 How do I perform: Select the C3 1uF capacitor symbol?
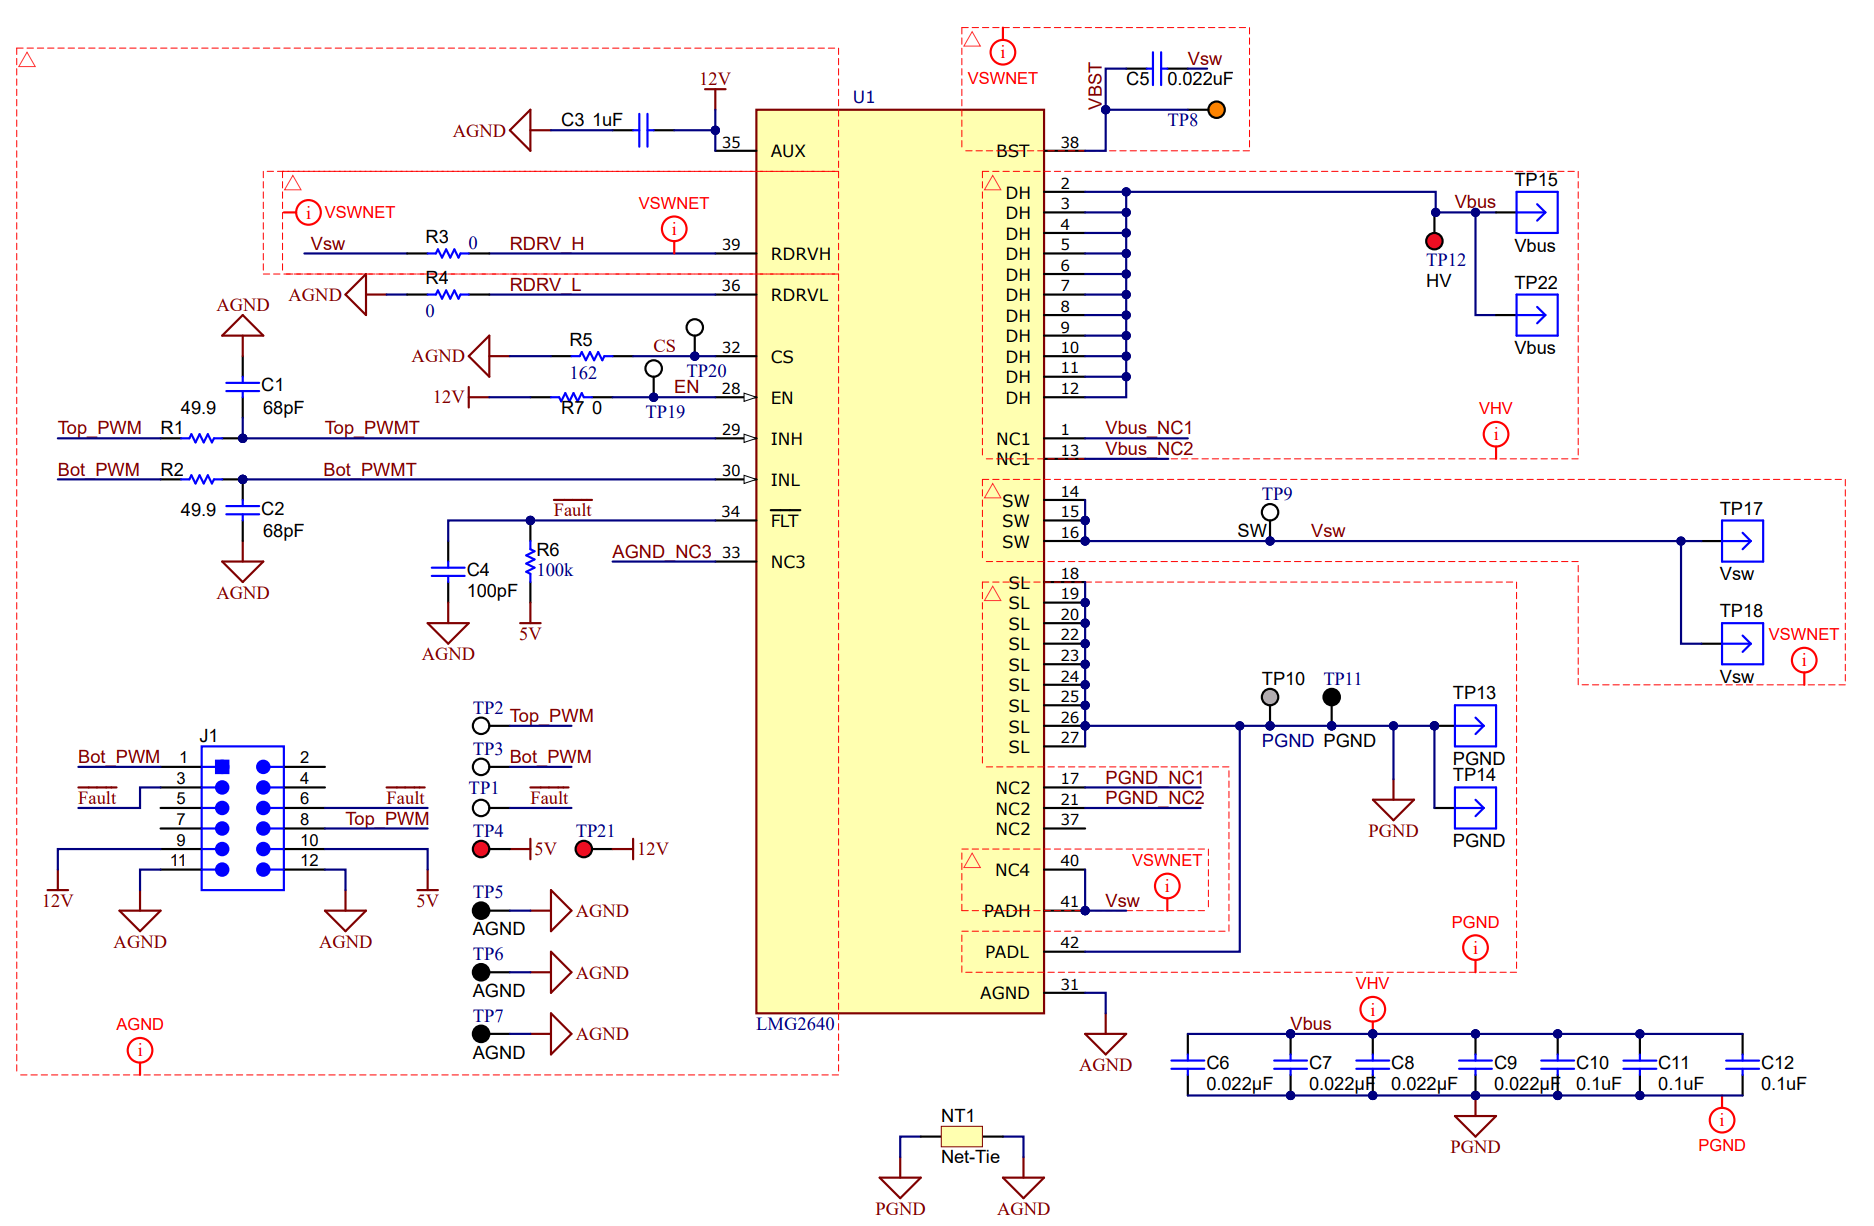[643, 130]
